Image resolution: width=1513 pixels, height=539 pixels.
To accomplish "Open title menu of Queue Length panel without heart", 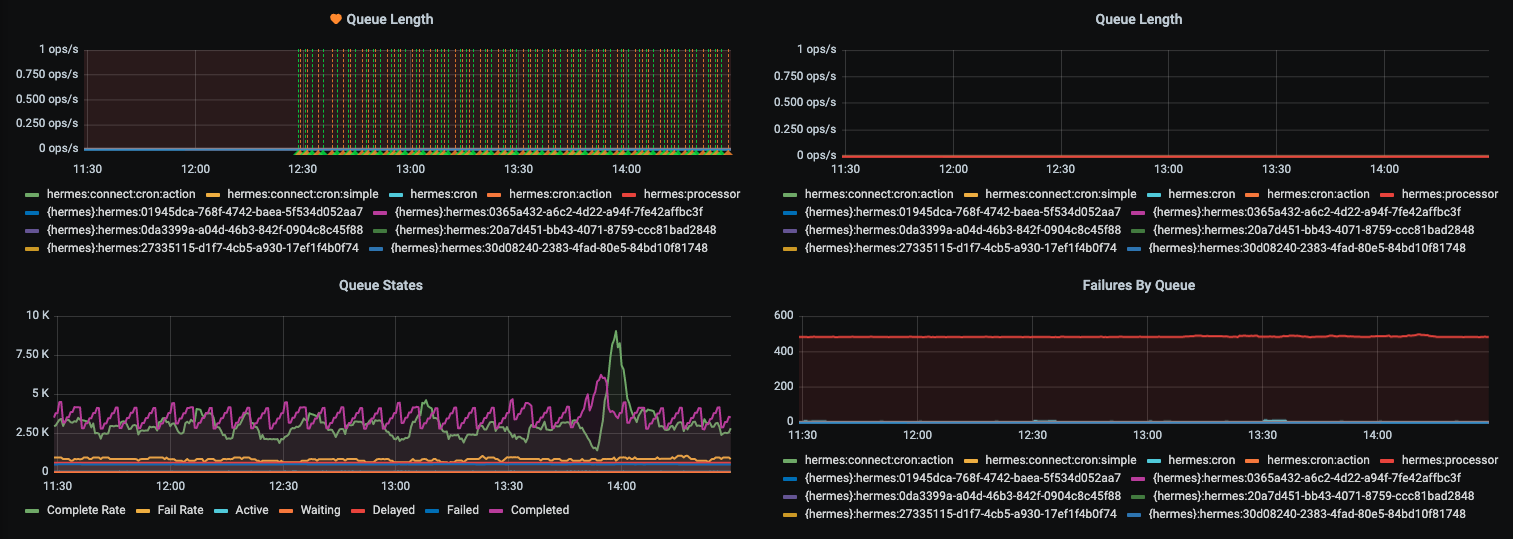I will click(x=1138, y=19).
